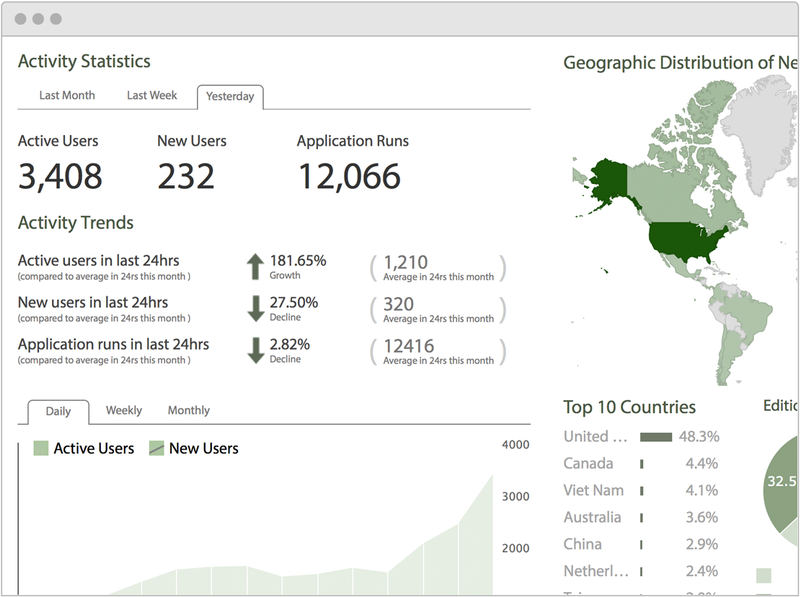Click the Activity Trends heading
800x597 pixels.
pos(76,223)
